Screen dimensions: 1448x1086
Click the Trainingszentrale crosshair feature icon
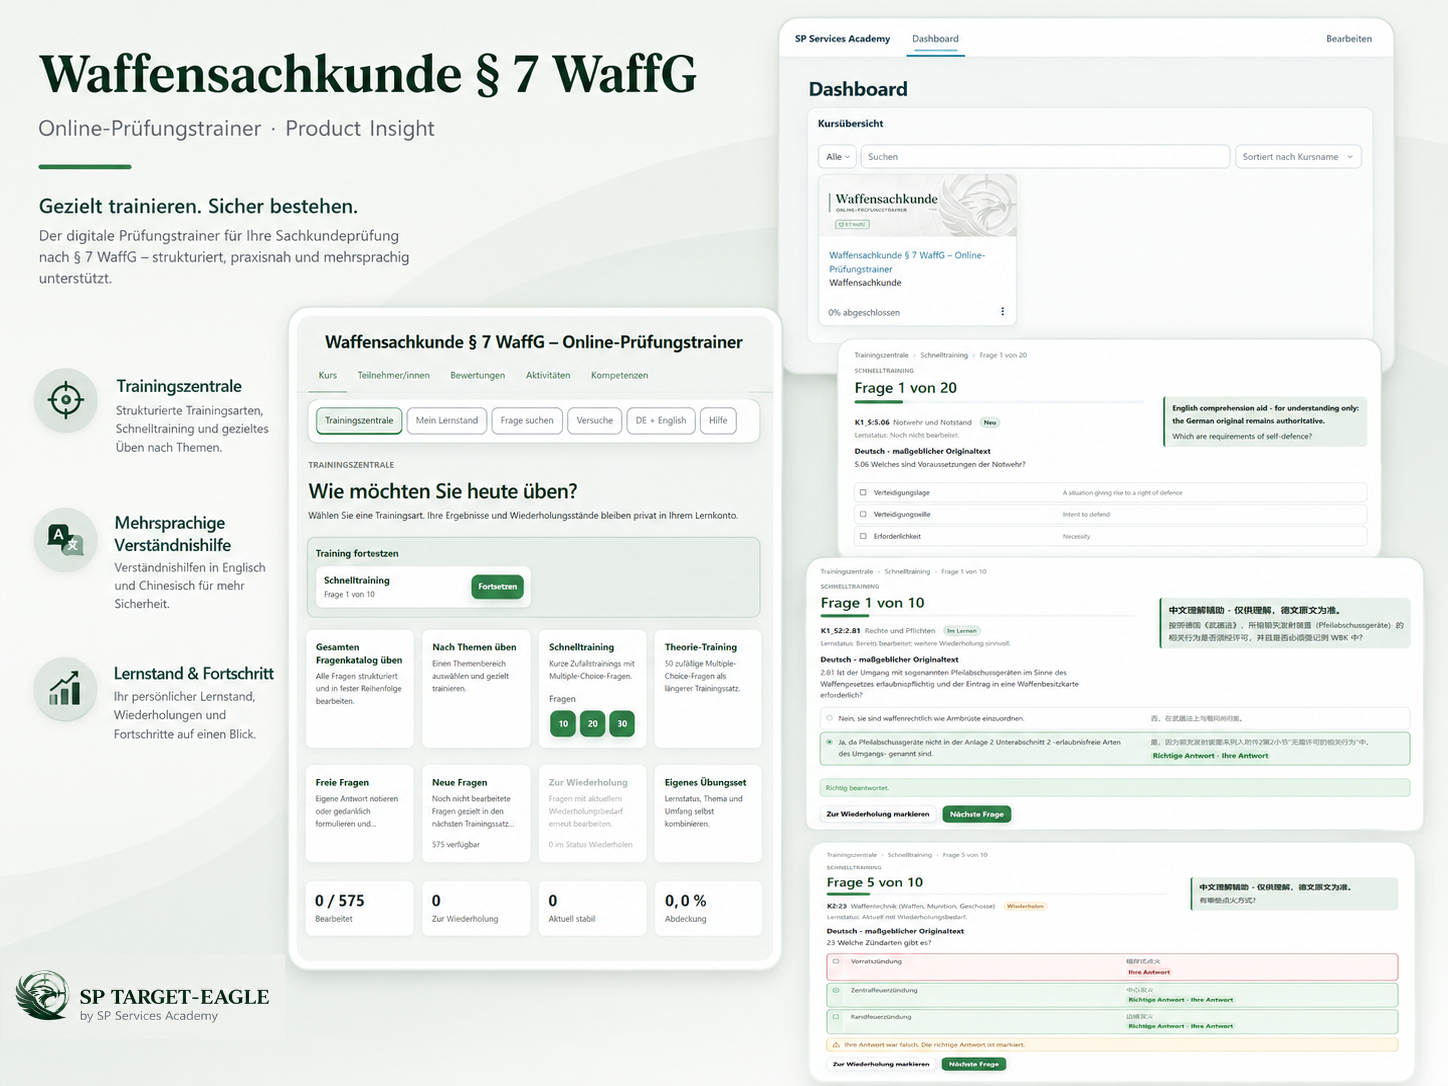(66, 400)
